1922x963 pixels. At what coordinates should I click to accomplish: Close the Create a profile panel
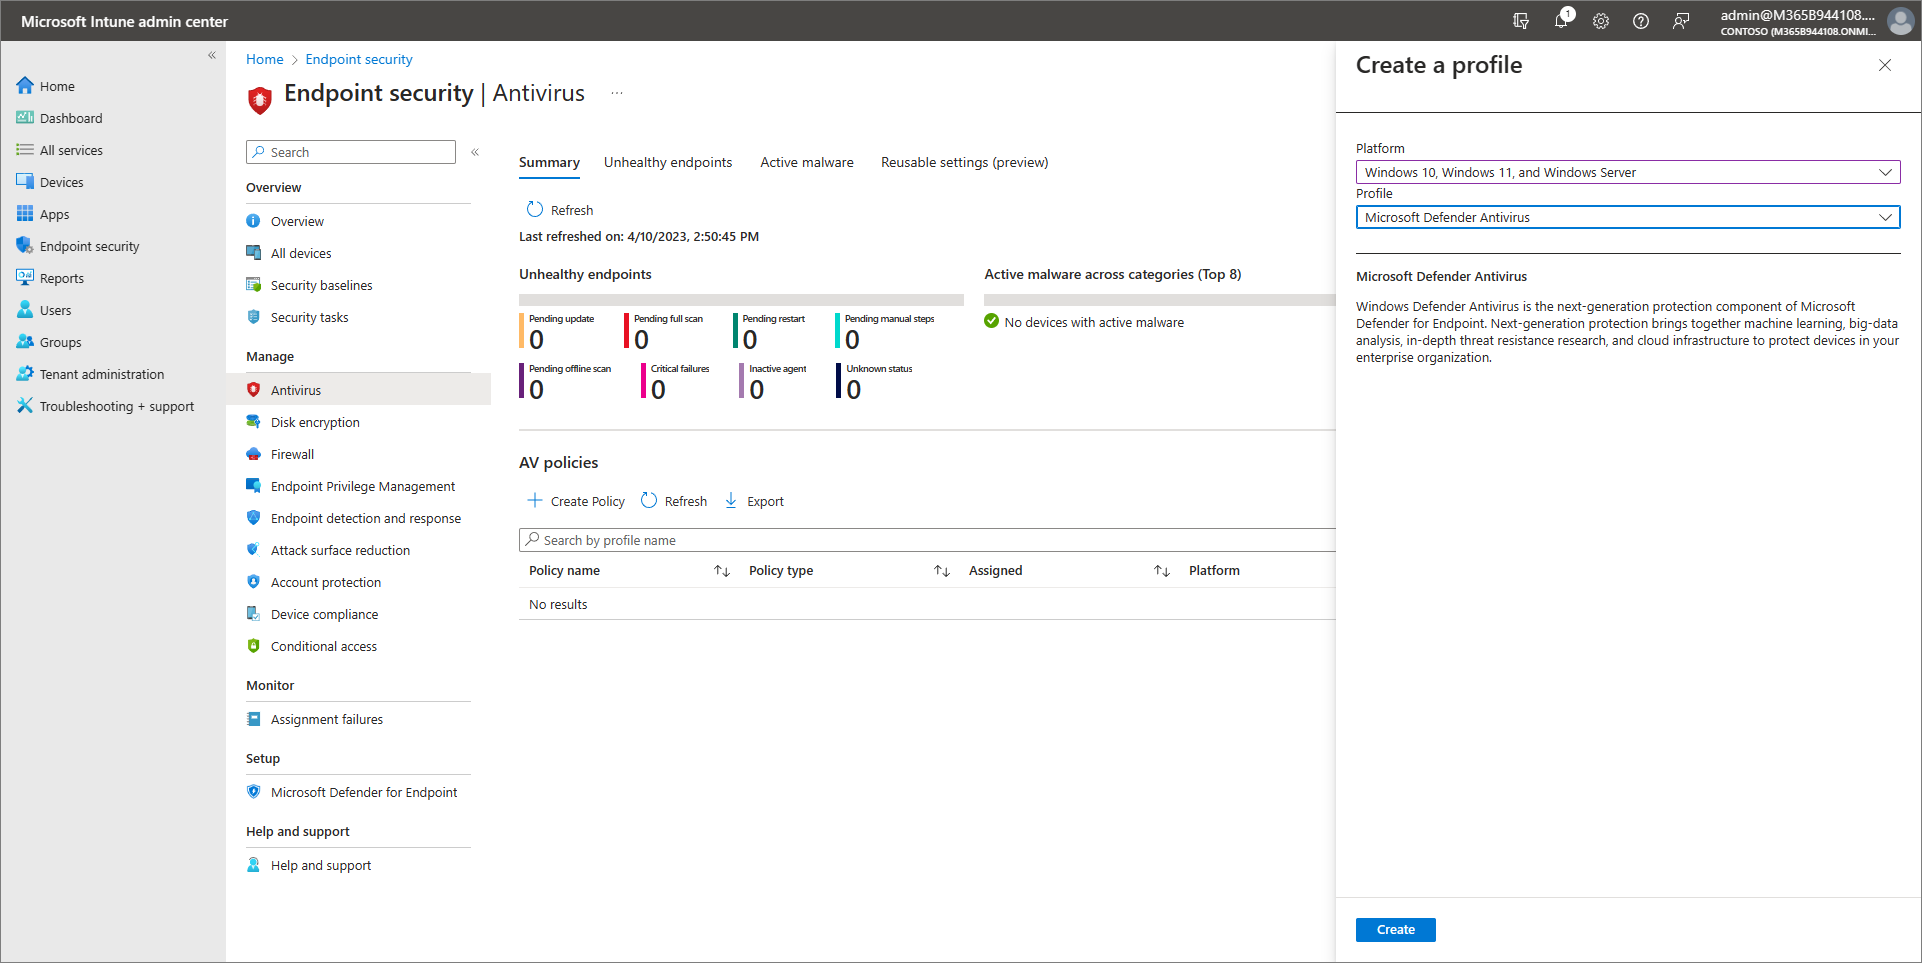[x=1884, y=66]
